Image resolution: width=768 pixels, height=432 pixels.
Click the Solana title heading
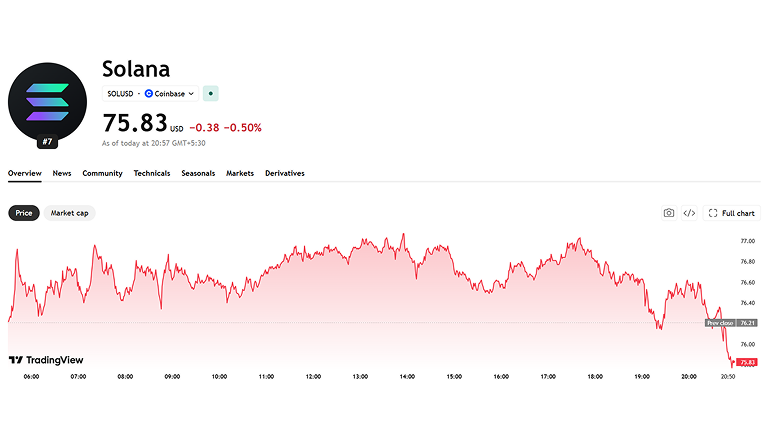[136, 69]
